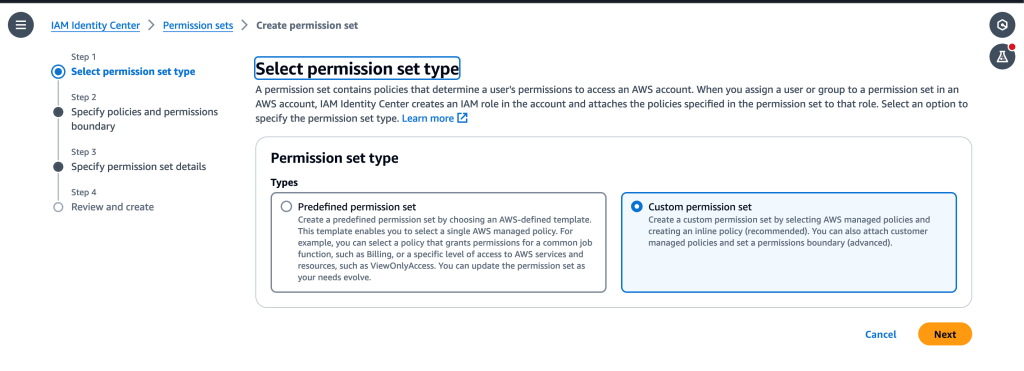Click the Step 3 wizard indicator dot
1024x371 pixels.
(x=58, y=167)
